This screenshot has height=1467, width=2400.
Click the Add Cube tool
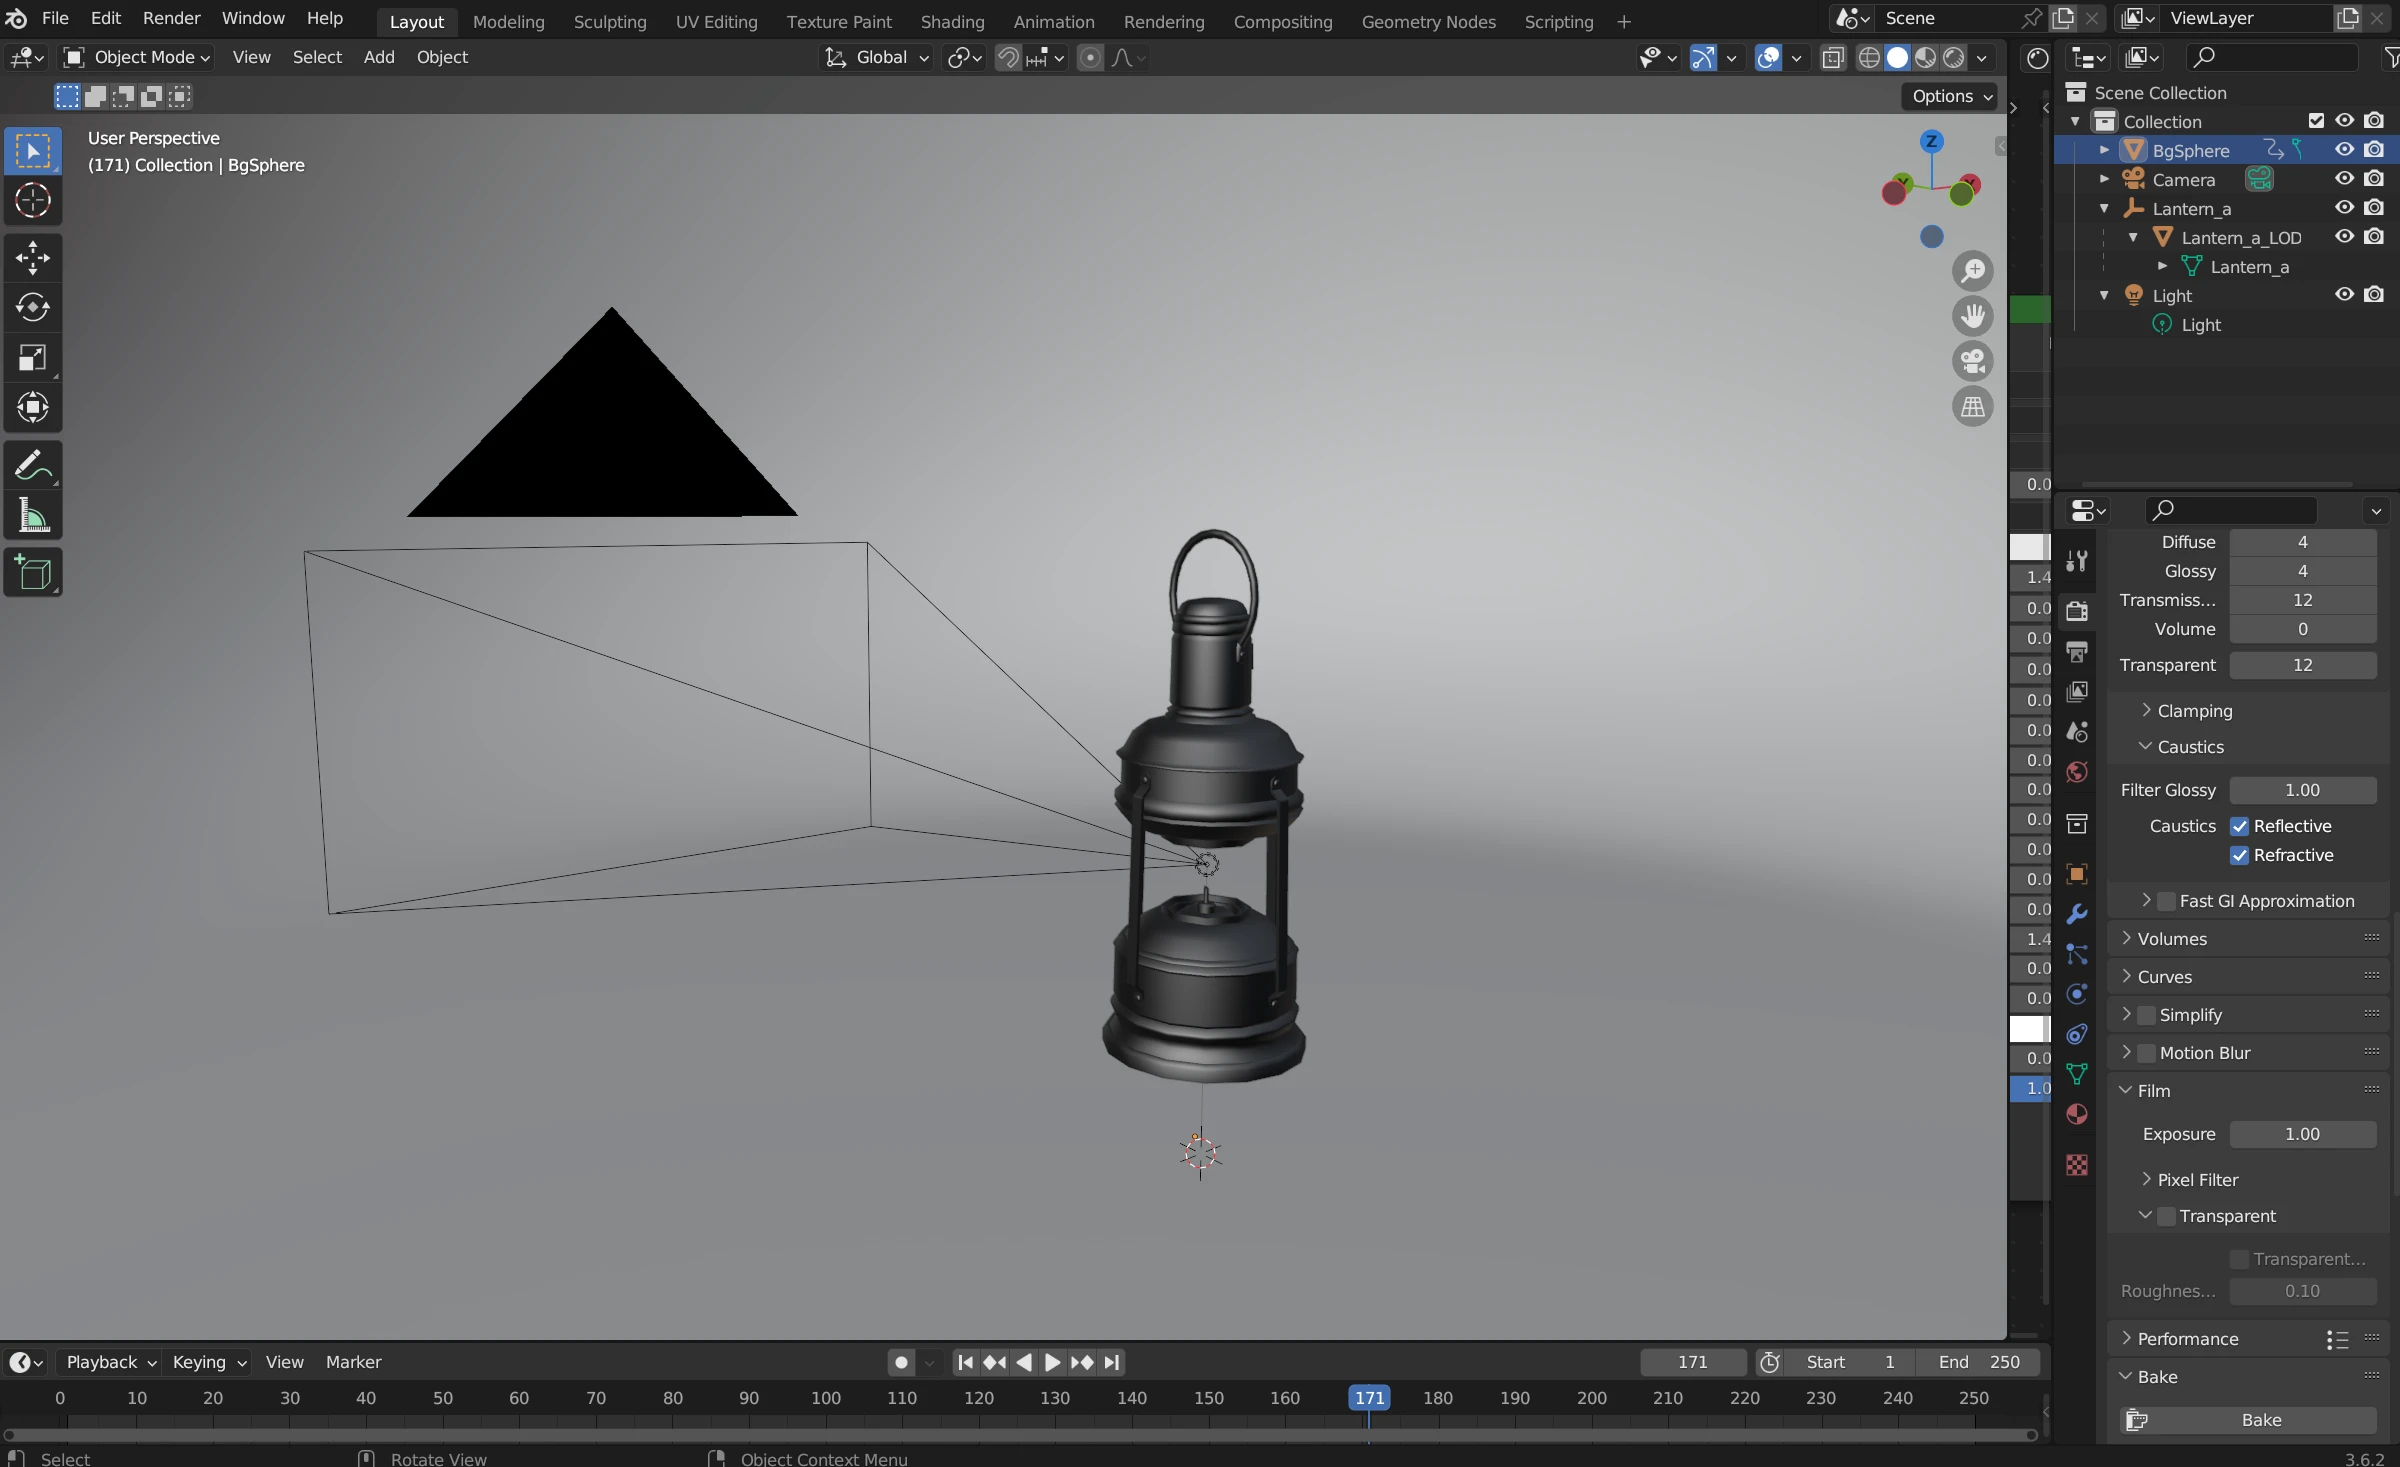(x=32, y=573)
